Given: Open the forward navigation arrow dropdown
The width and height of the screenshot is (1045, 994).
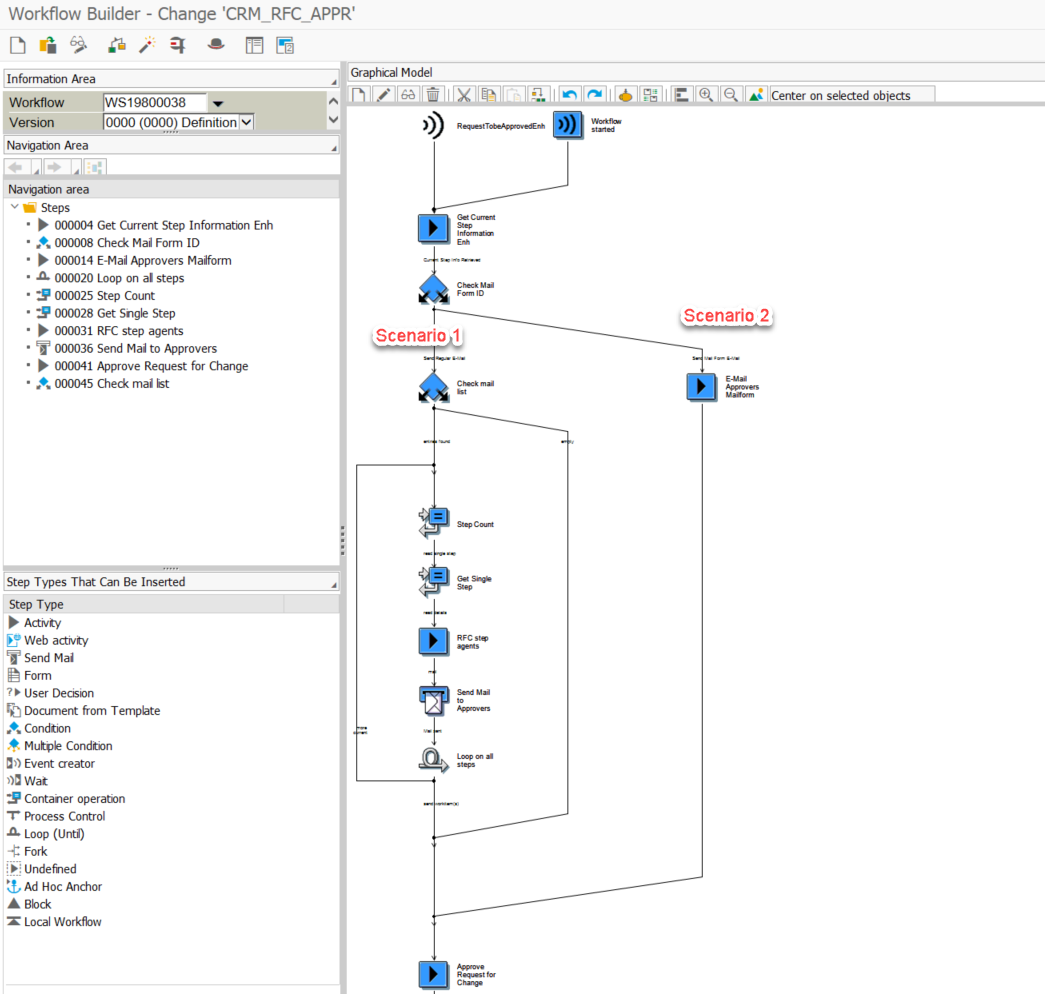Looking at the screenshot, I should (x=76, y=171).
